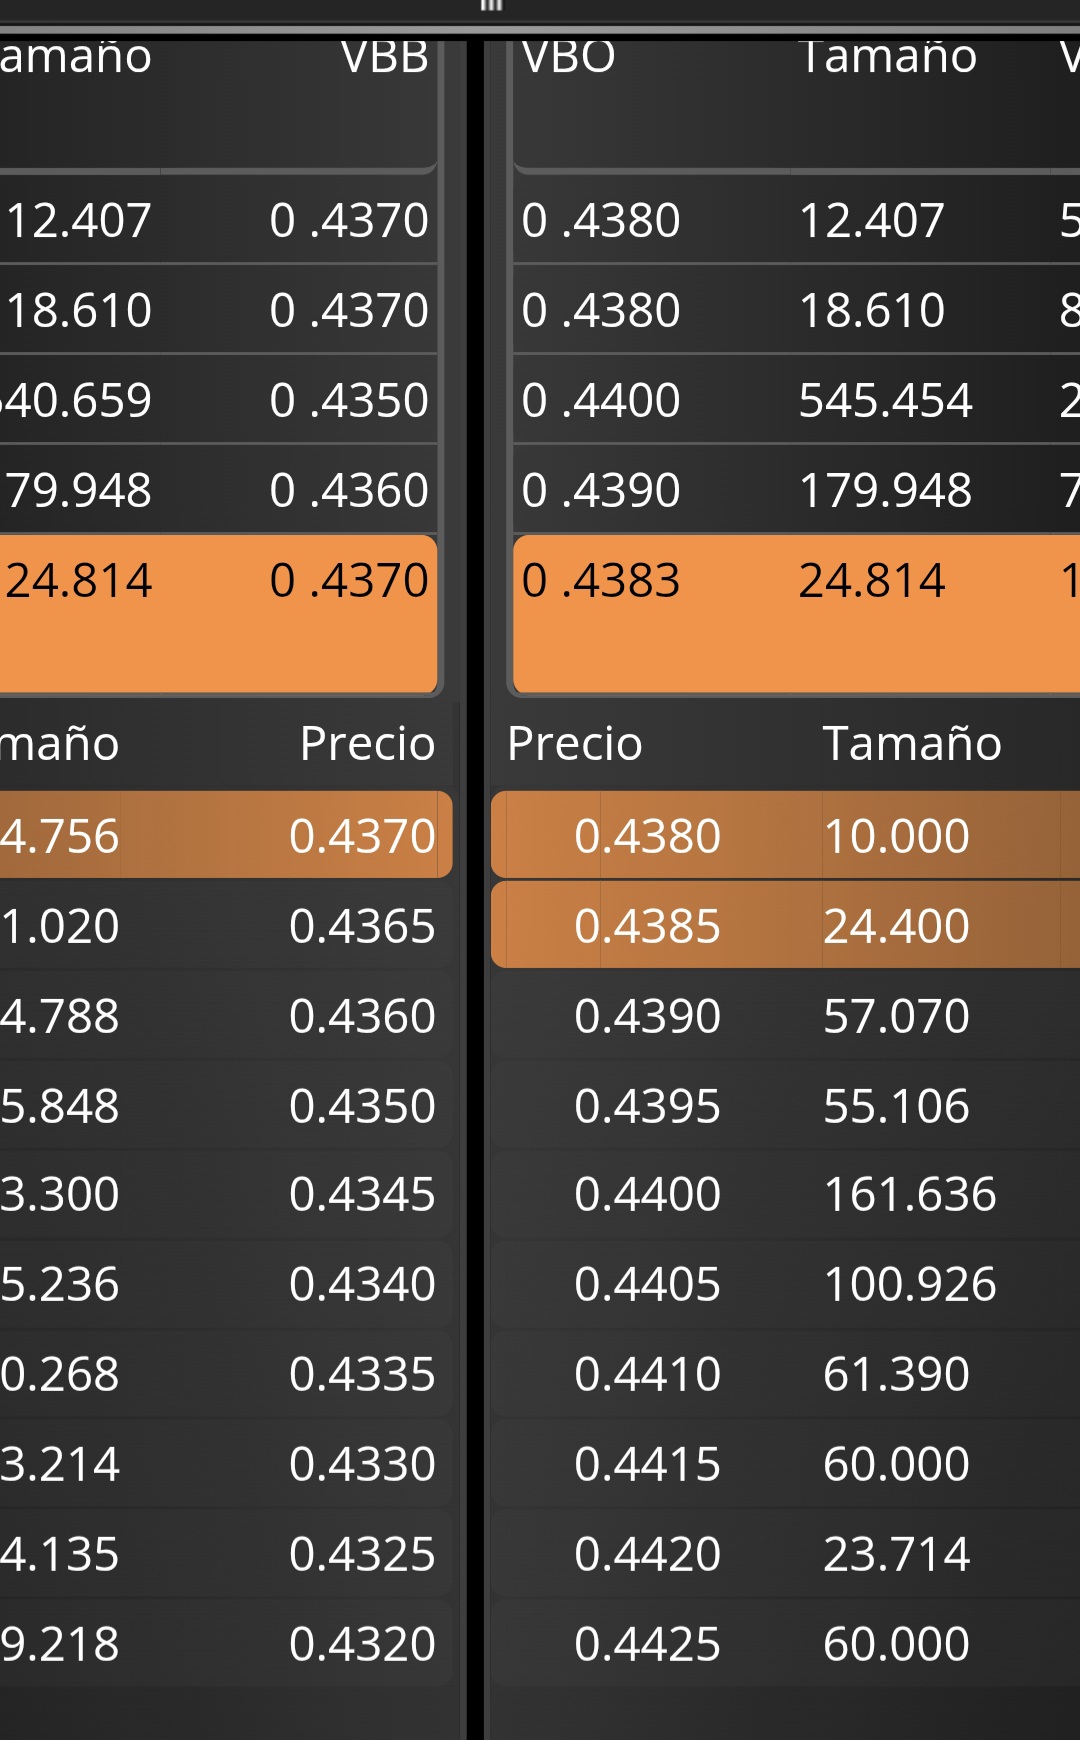
Task: Select the VBB value 0.4350 cell
Action: pyautogui.click(x=349, y=401)
